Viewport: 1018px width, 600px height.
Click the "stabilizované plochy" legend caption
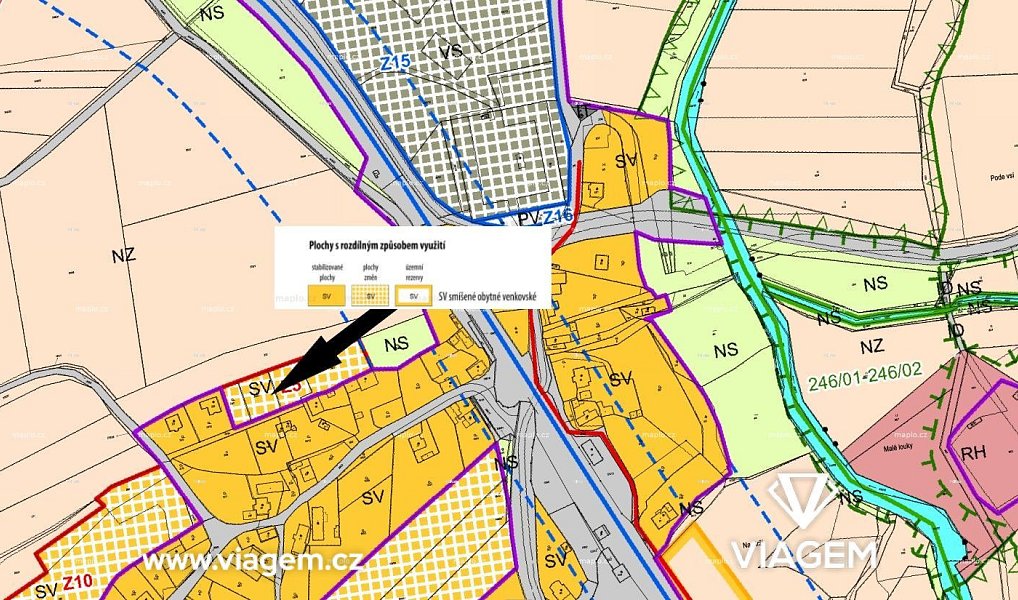(x=327, y=271)
